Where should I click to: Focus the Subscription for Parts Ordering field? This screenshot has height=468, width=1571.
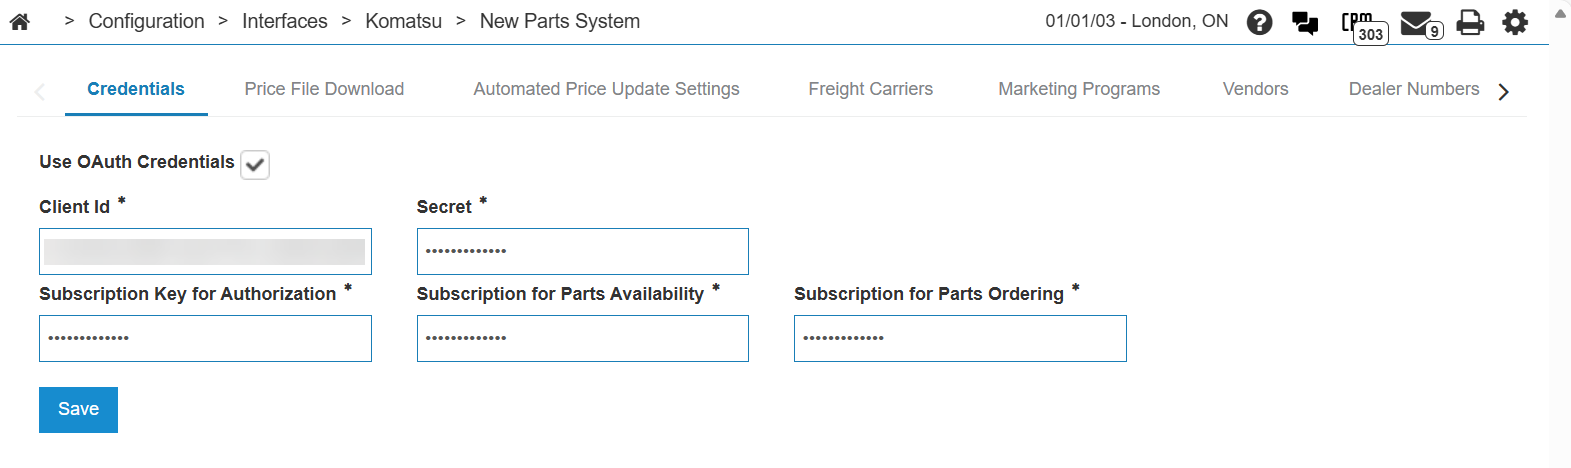click(960, 338)
